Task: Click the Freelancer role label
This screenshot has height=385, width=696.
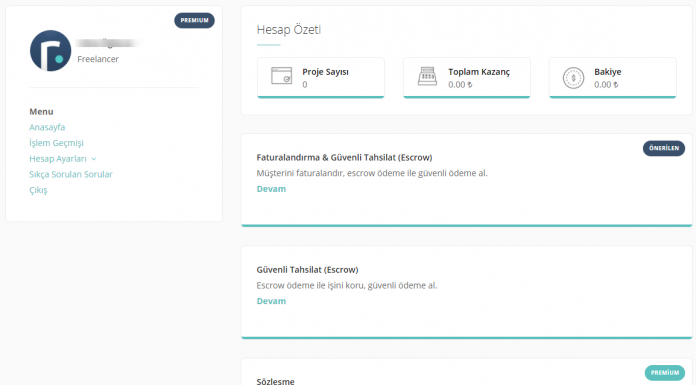Action: click(98, 59)
